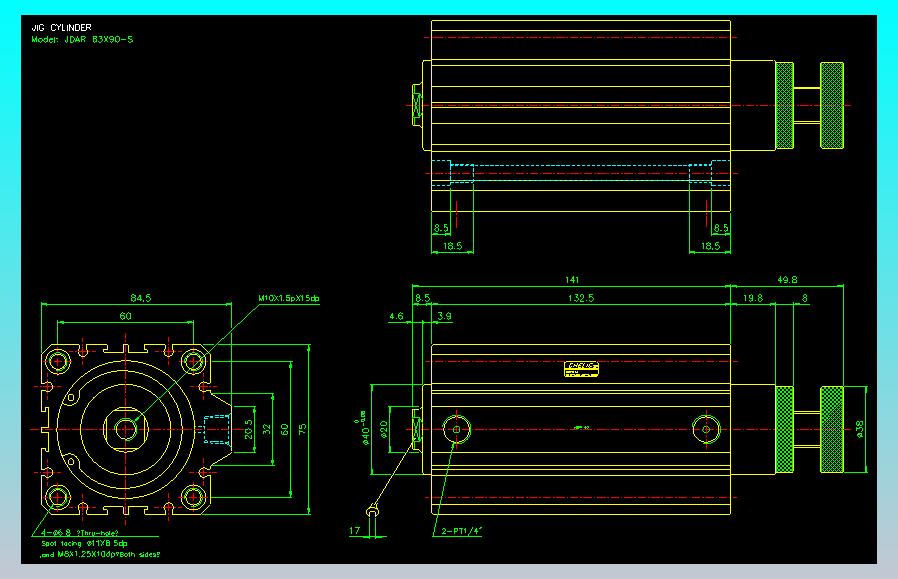Pick the 17 wrench flat dimension

click(355, 530)
